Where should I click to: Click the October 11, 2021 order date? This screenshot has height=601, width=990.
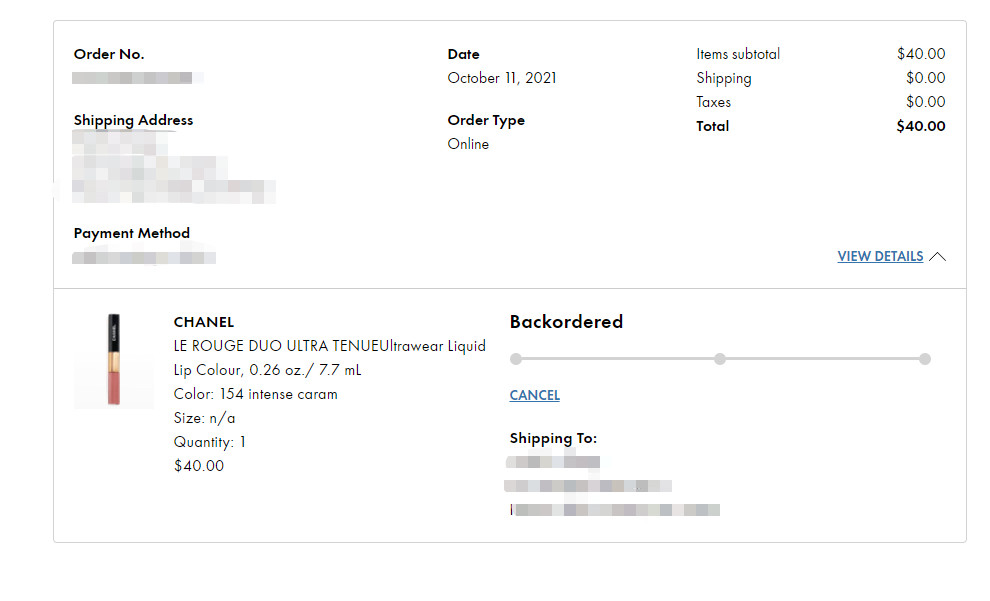[502, 78]
